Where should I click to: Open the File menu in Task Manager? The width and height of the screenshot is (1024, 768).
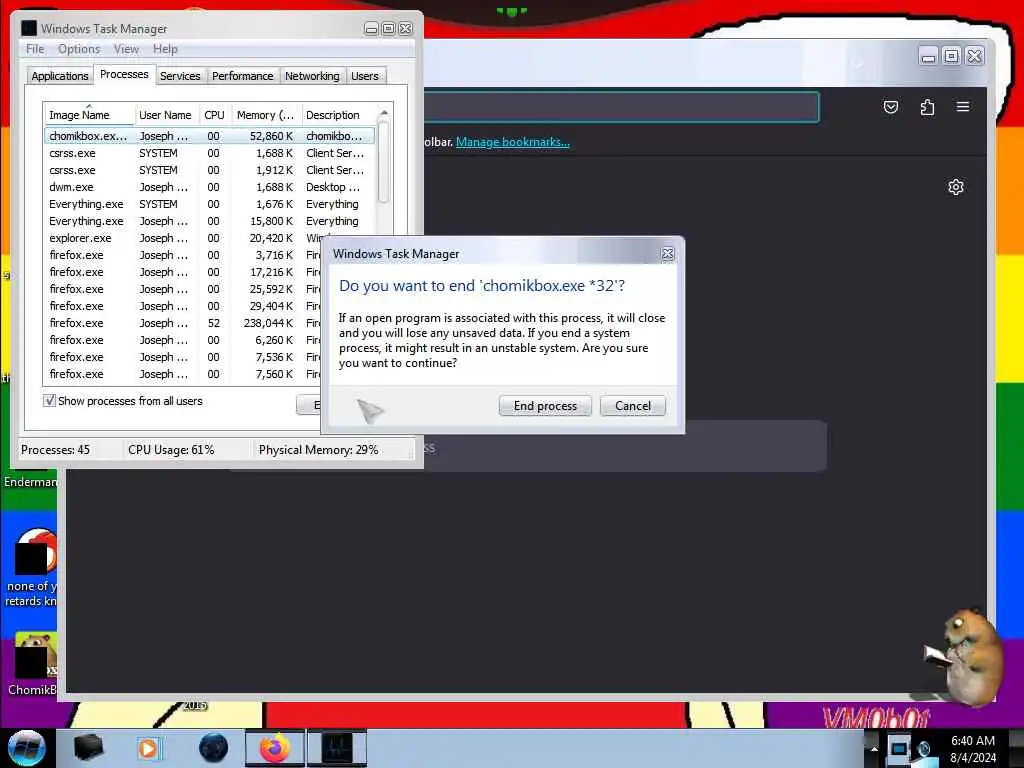(x=35, y=49)
